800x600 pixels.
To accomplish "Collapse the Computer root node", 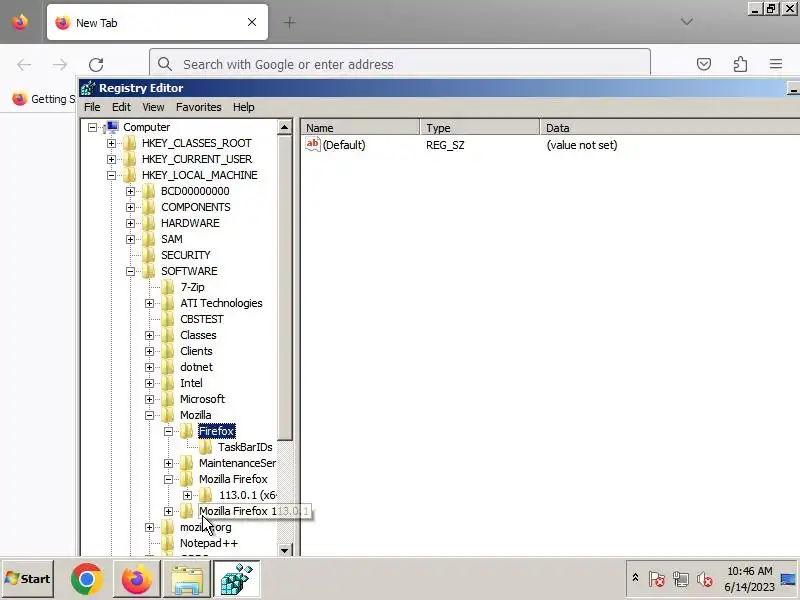I will (x=92, y=128).
